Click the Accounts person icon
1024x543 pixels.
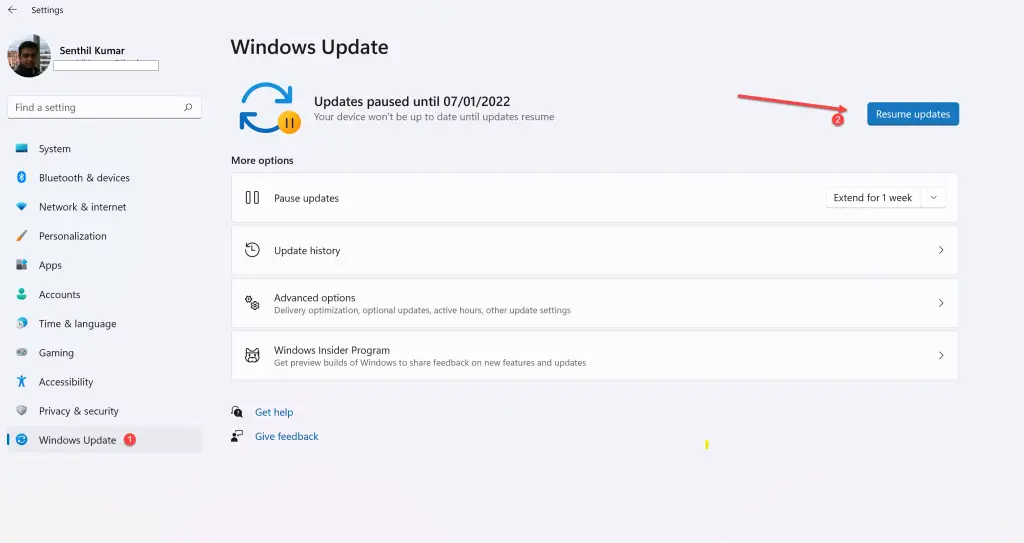tap(22, 294)
